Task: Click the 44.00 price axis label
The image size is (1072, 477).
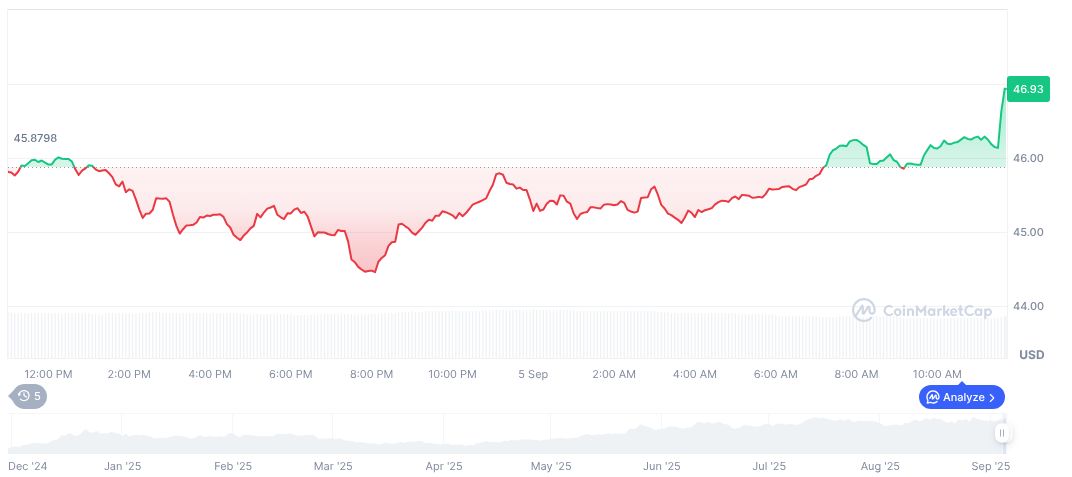Action: point(1027,306)
